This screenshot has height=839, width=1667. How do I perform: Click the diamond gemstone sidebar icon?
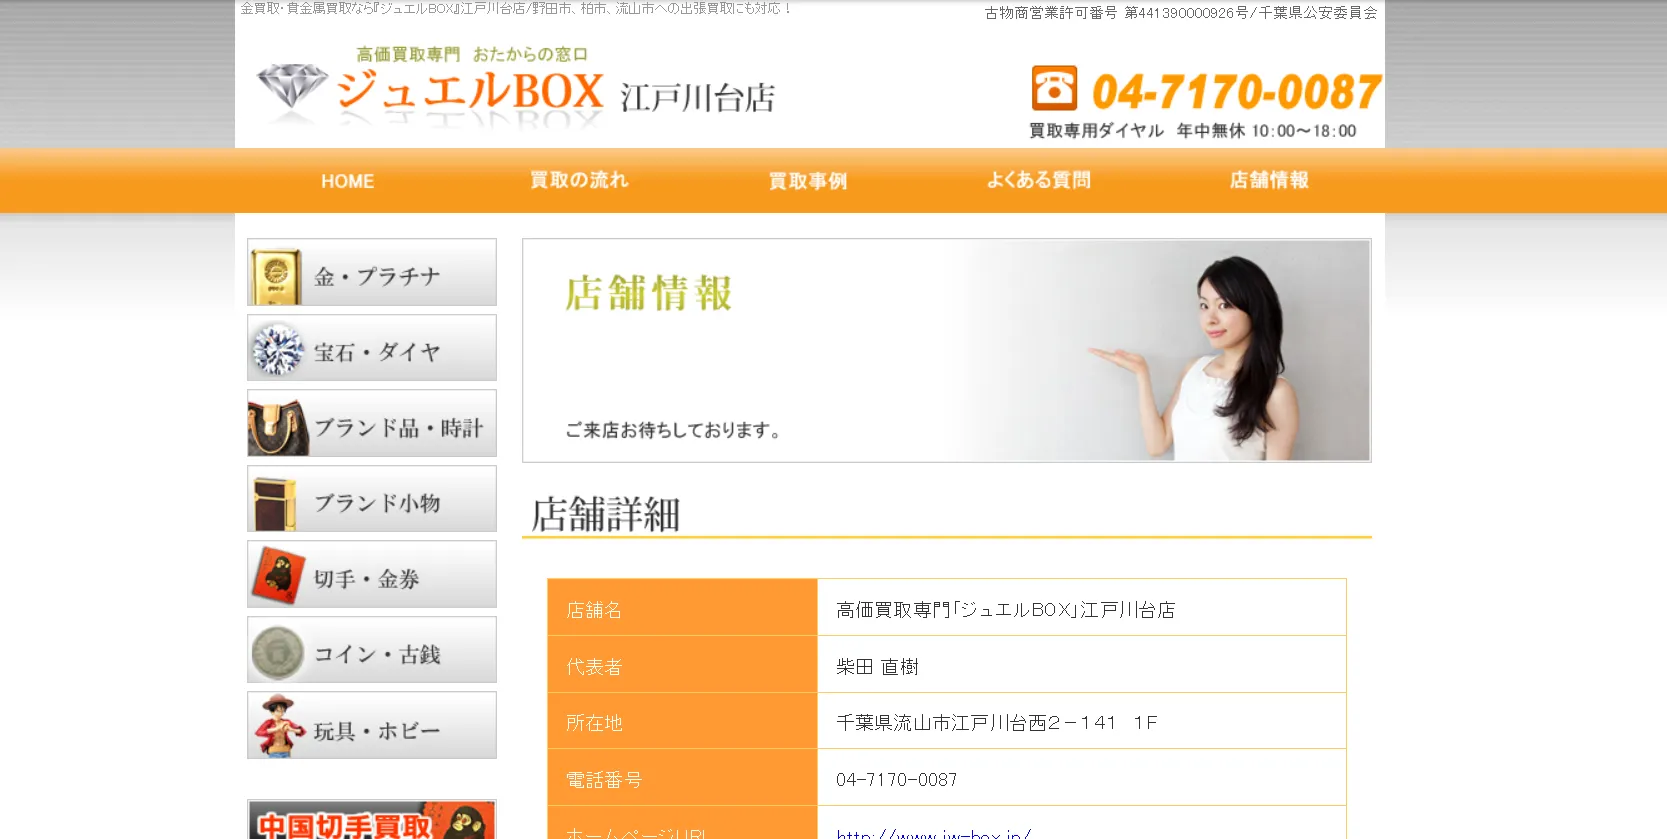[277, 350]
